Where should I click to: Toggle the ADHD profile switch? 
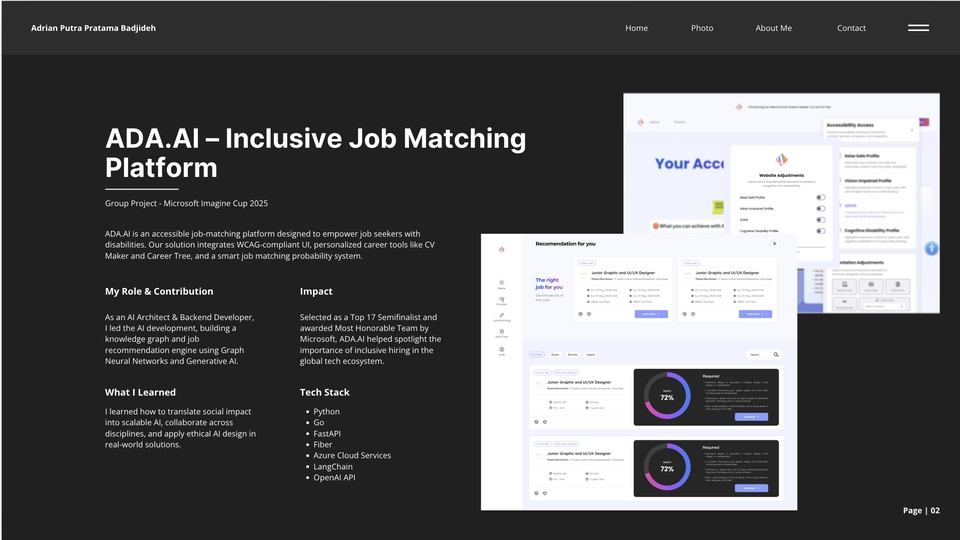pos(820,220)
